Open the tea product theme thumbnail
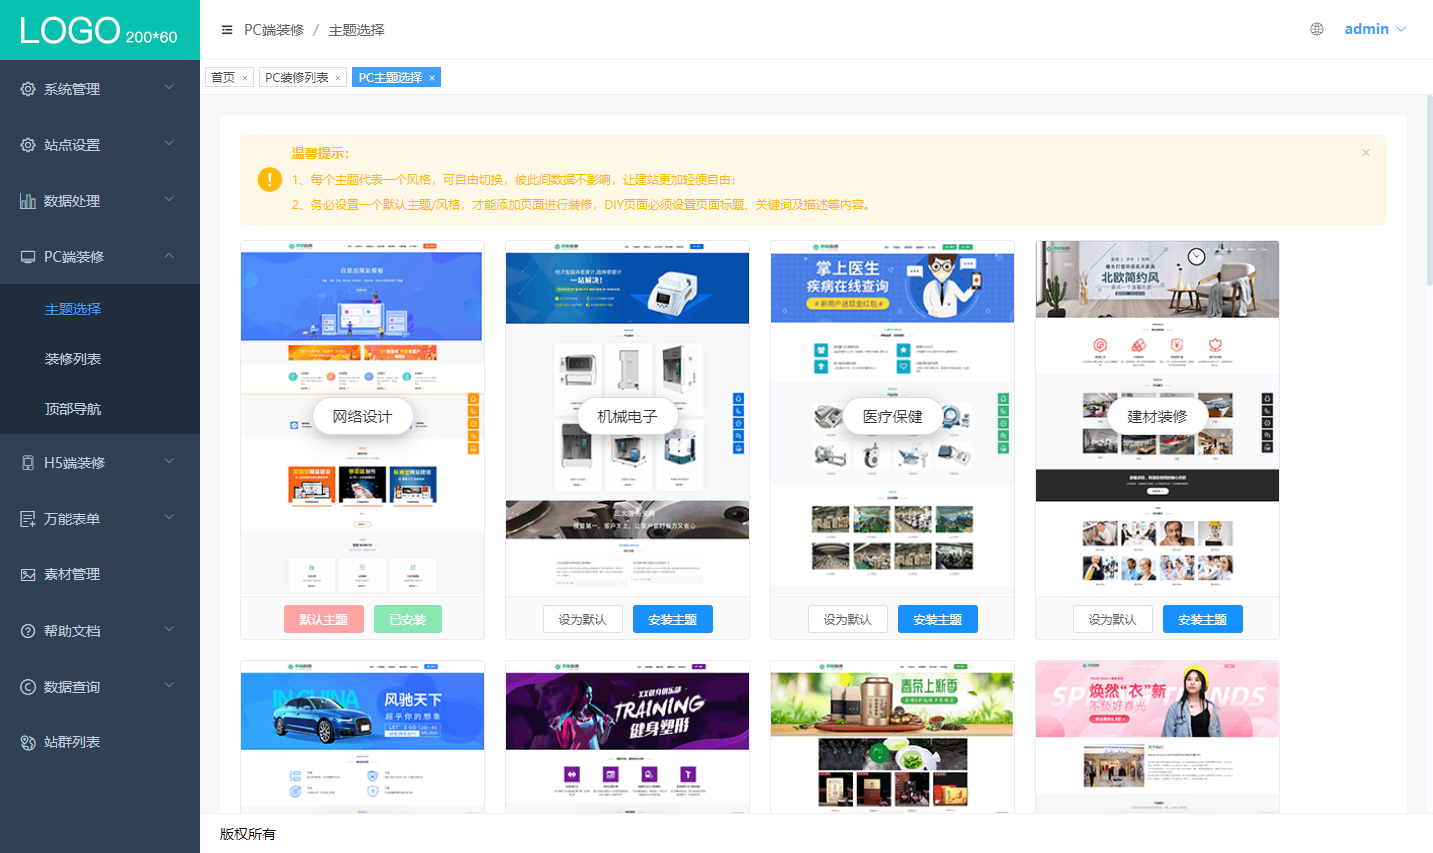This screenshot has width=1433, height=853. [893, 737]
